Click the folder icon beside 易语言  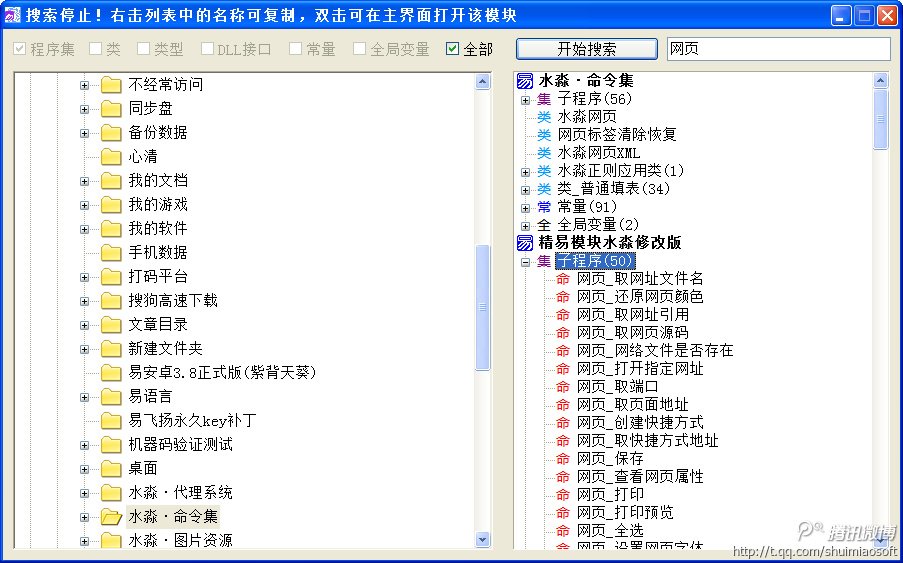[111, 397]
